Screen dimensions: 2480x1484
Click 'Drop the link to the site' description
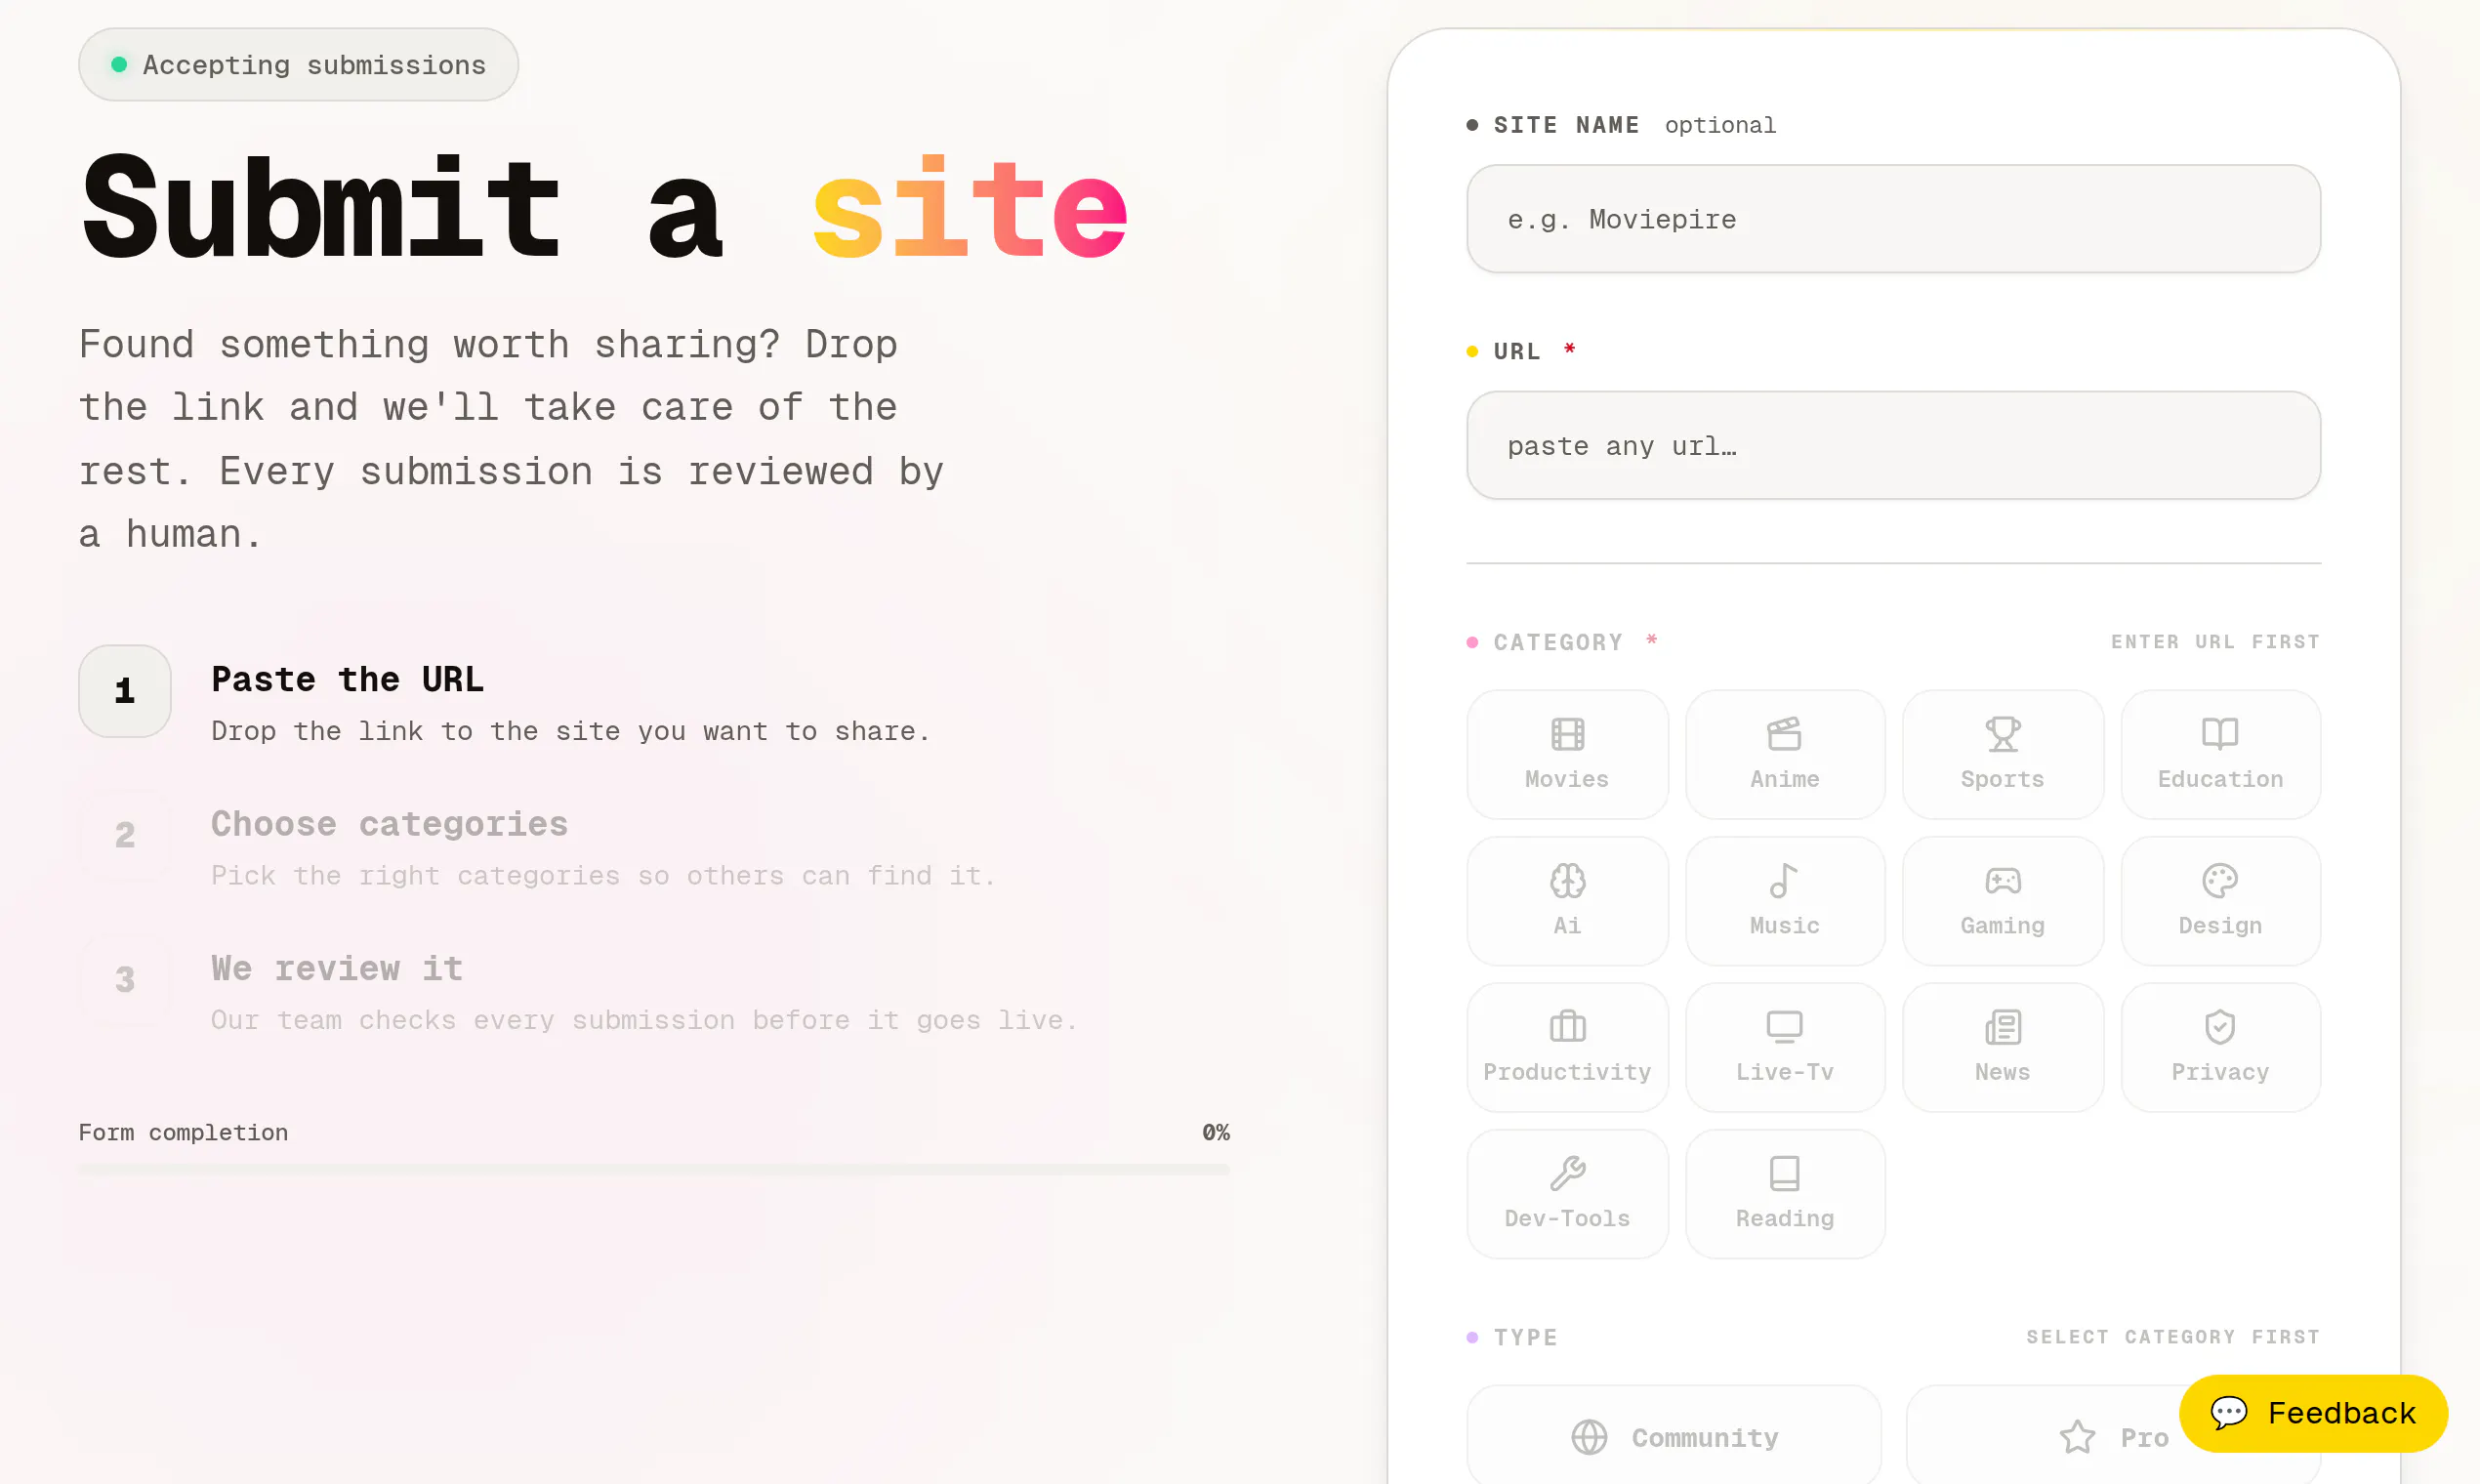(571, 731)
